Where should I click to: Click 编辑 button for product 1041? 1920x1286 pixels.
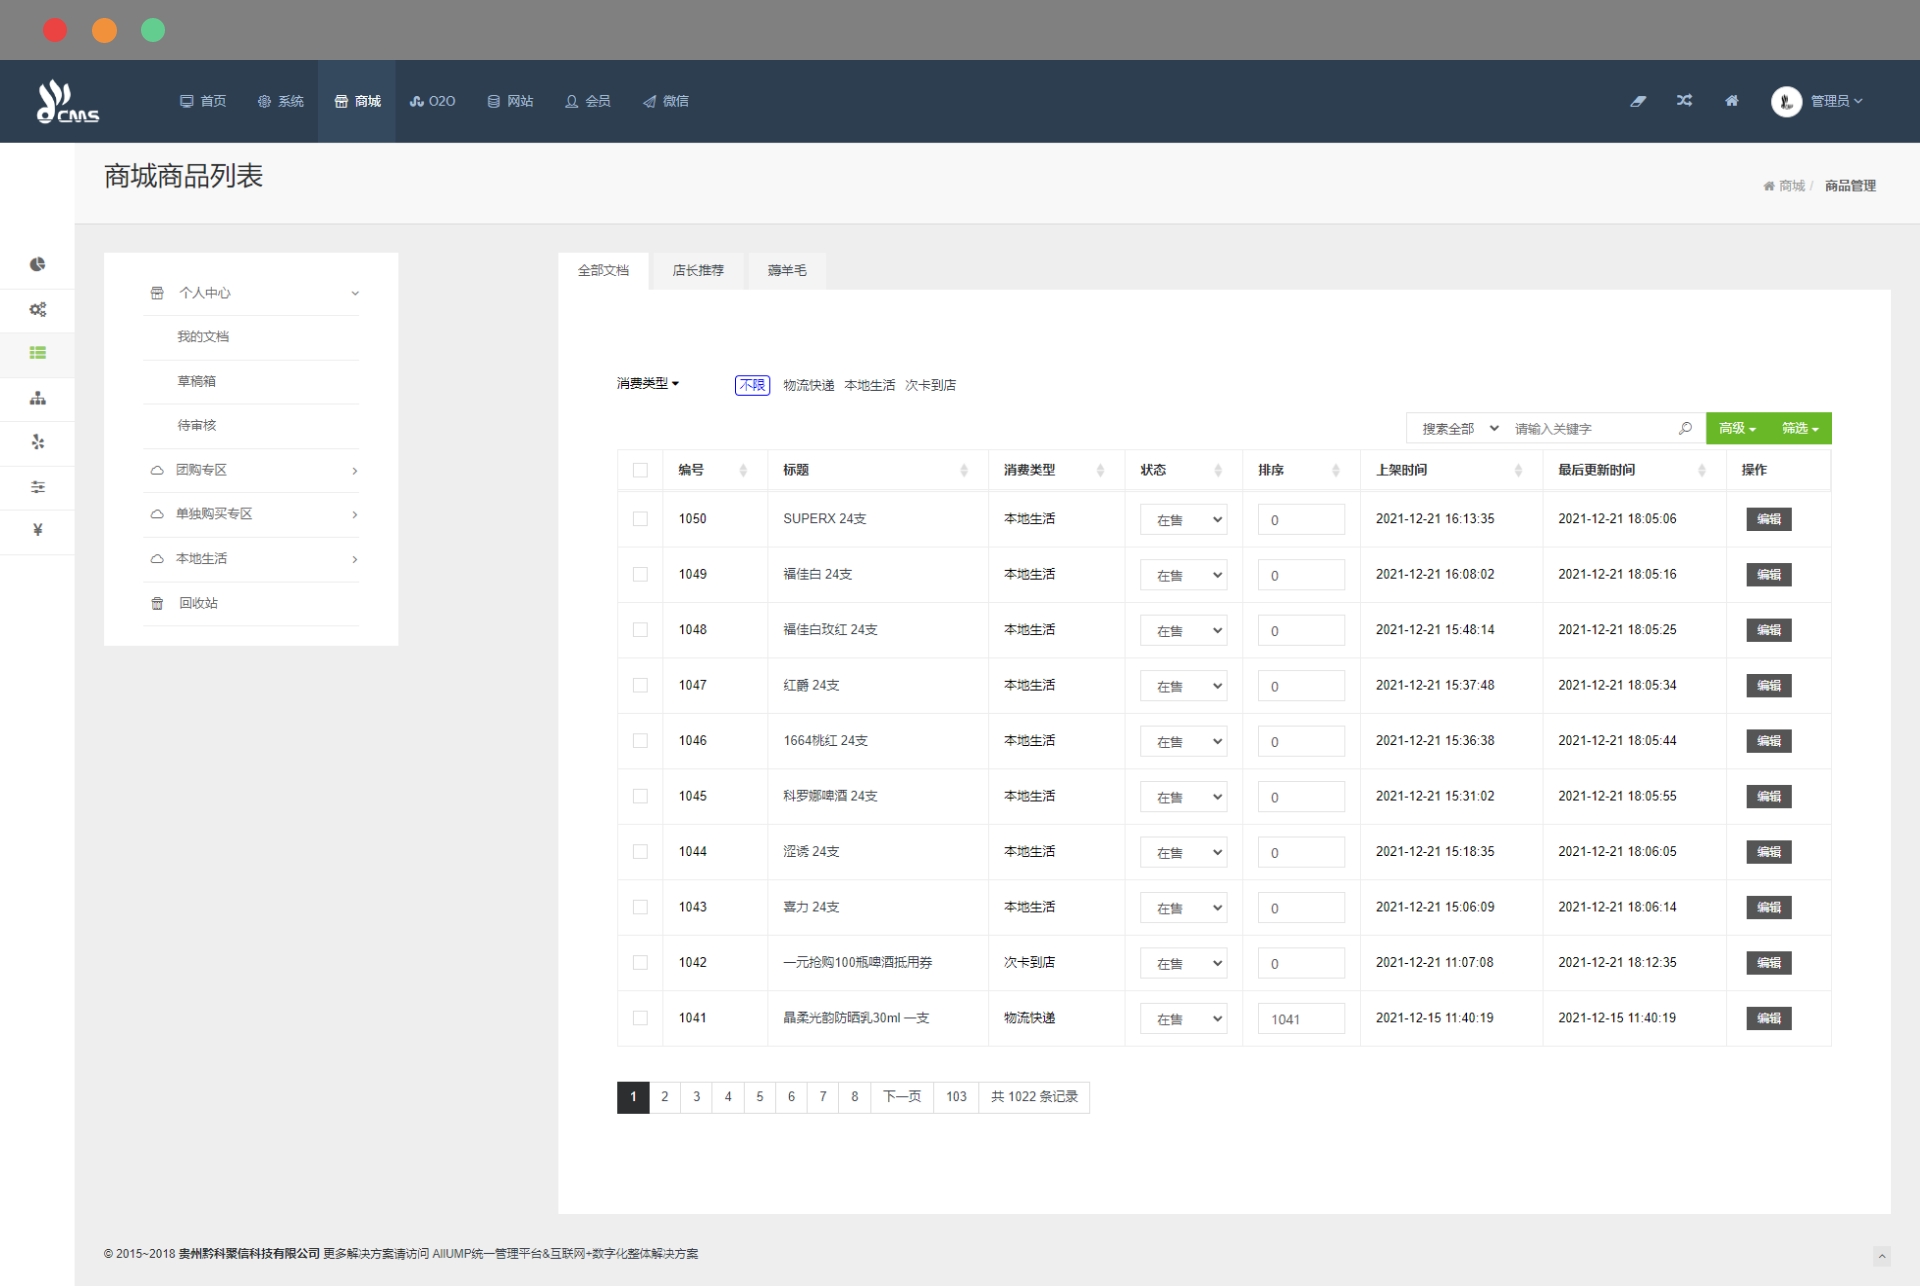pyautogui.click(x=1768, y=1018)
